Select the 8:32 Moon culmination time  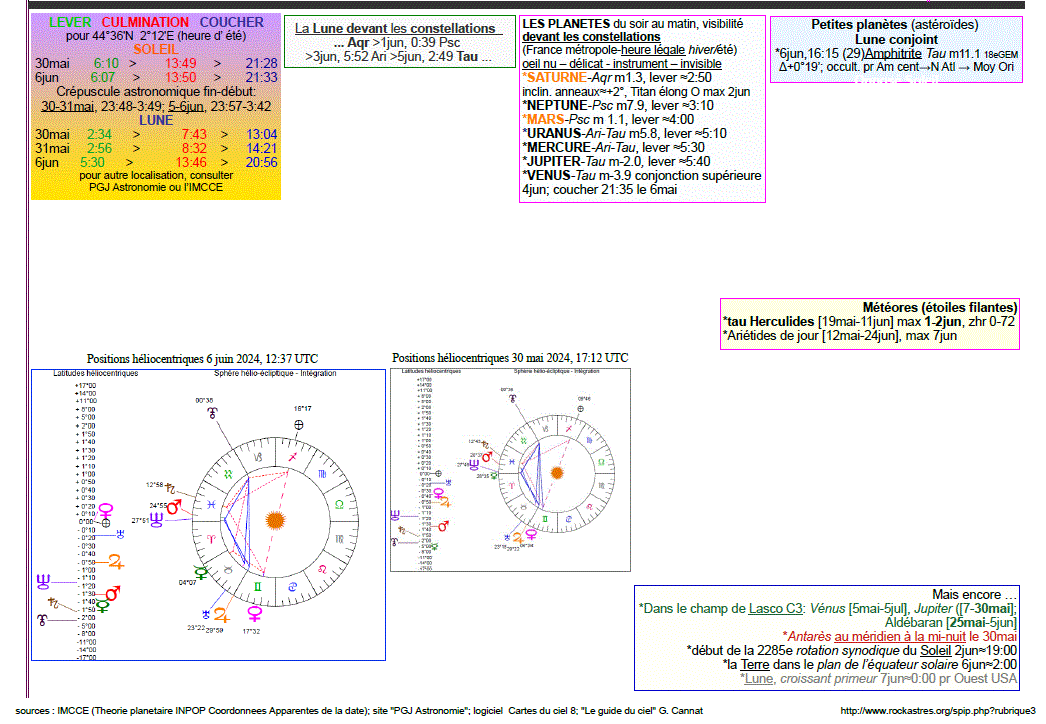pos(194,148)
